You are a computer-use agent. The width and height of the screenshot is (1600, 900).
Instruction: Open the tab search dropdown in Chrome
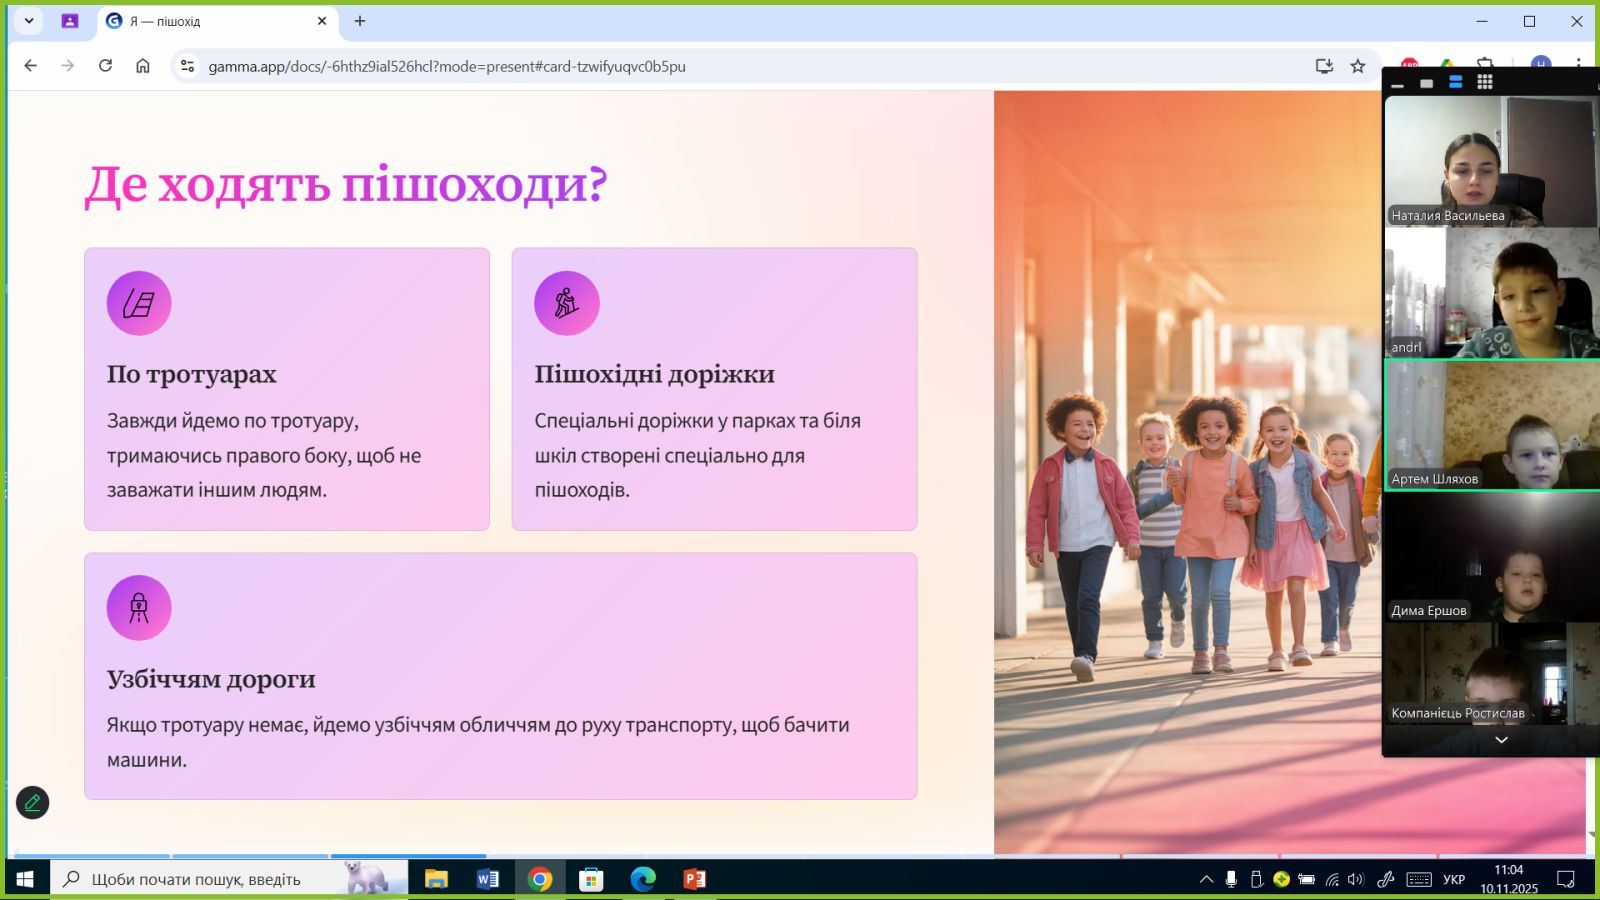tap(29, 21)
